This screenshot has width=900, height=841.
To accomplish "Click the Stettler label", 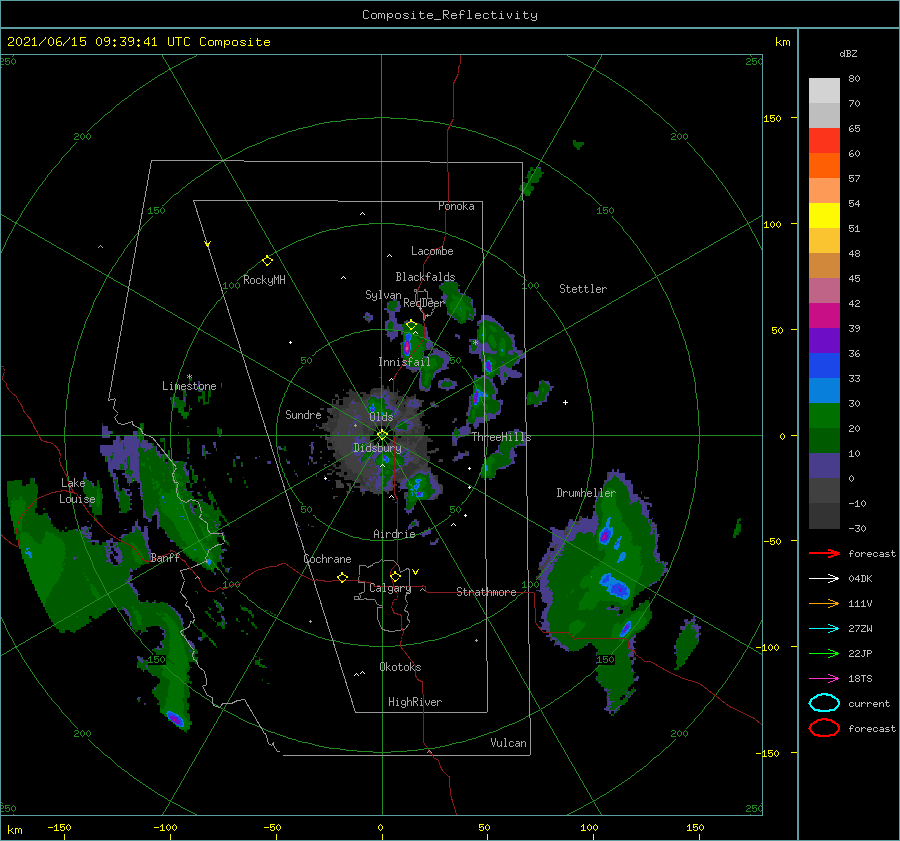I will point(583,289).
